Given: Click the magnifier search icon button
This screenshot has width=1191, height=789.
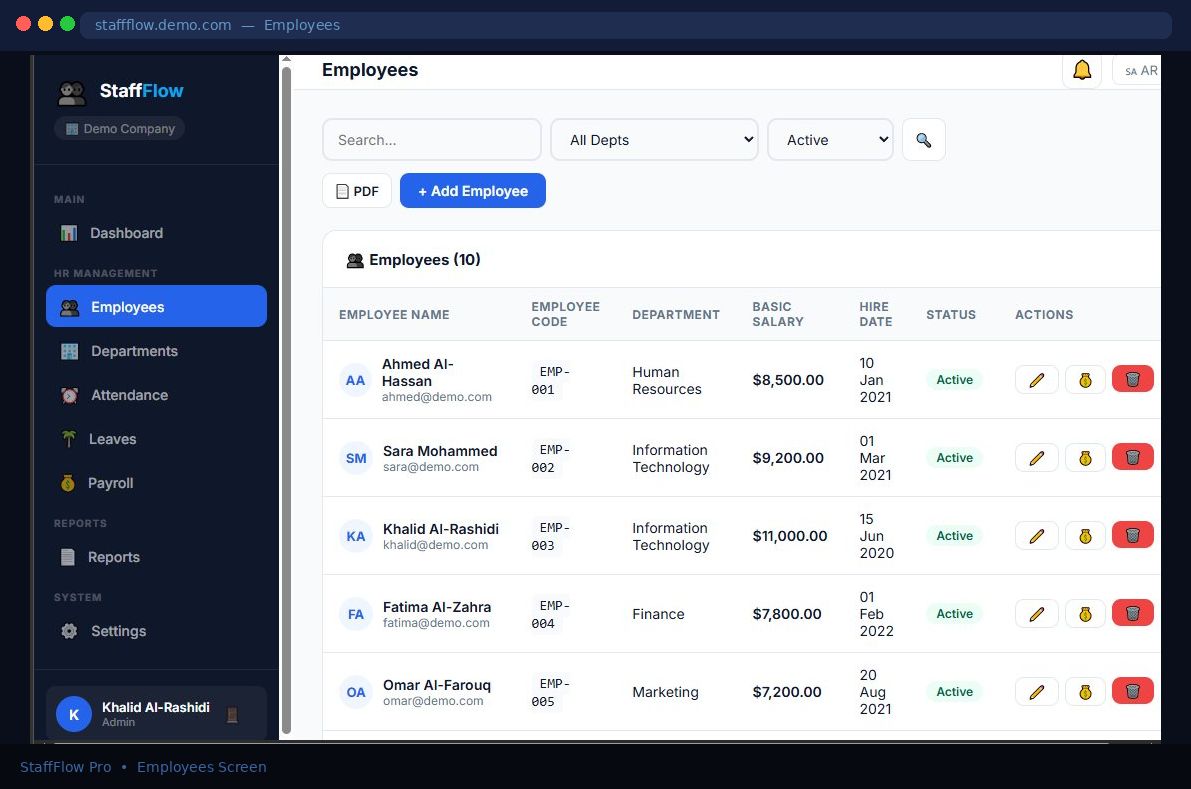Looking at the screenshot, I should pos(923,140).
